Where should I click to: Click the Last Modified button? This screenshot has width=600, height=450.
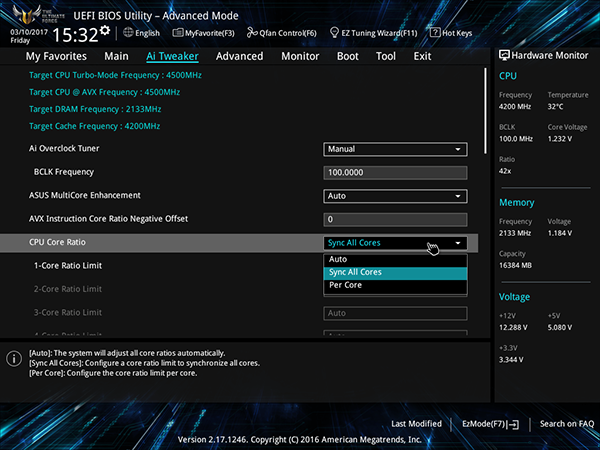click(x=416, y=424)
